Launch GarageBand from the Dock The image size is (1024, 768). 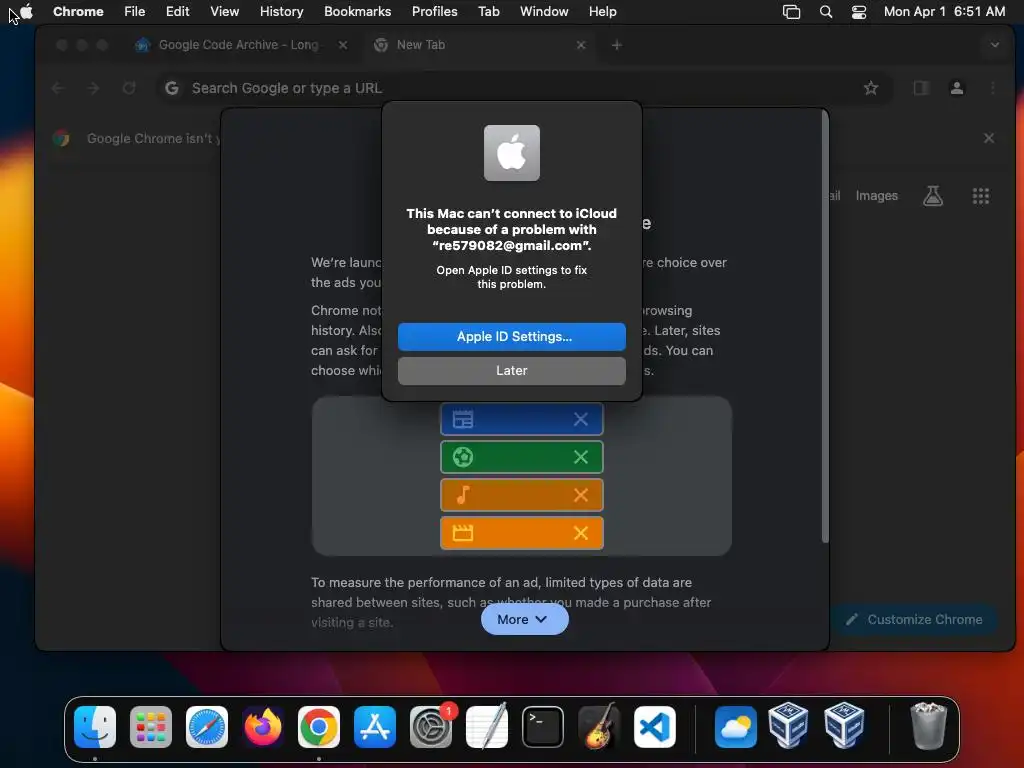598,727
